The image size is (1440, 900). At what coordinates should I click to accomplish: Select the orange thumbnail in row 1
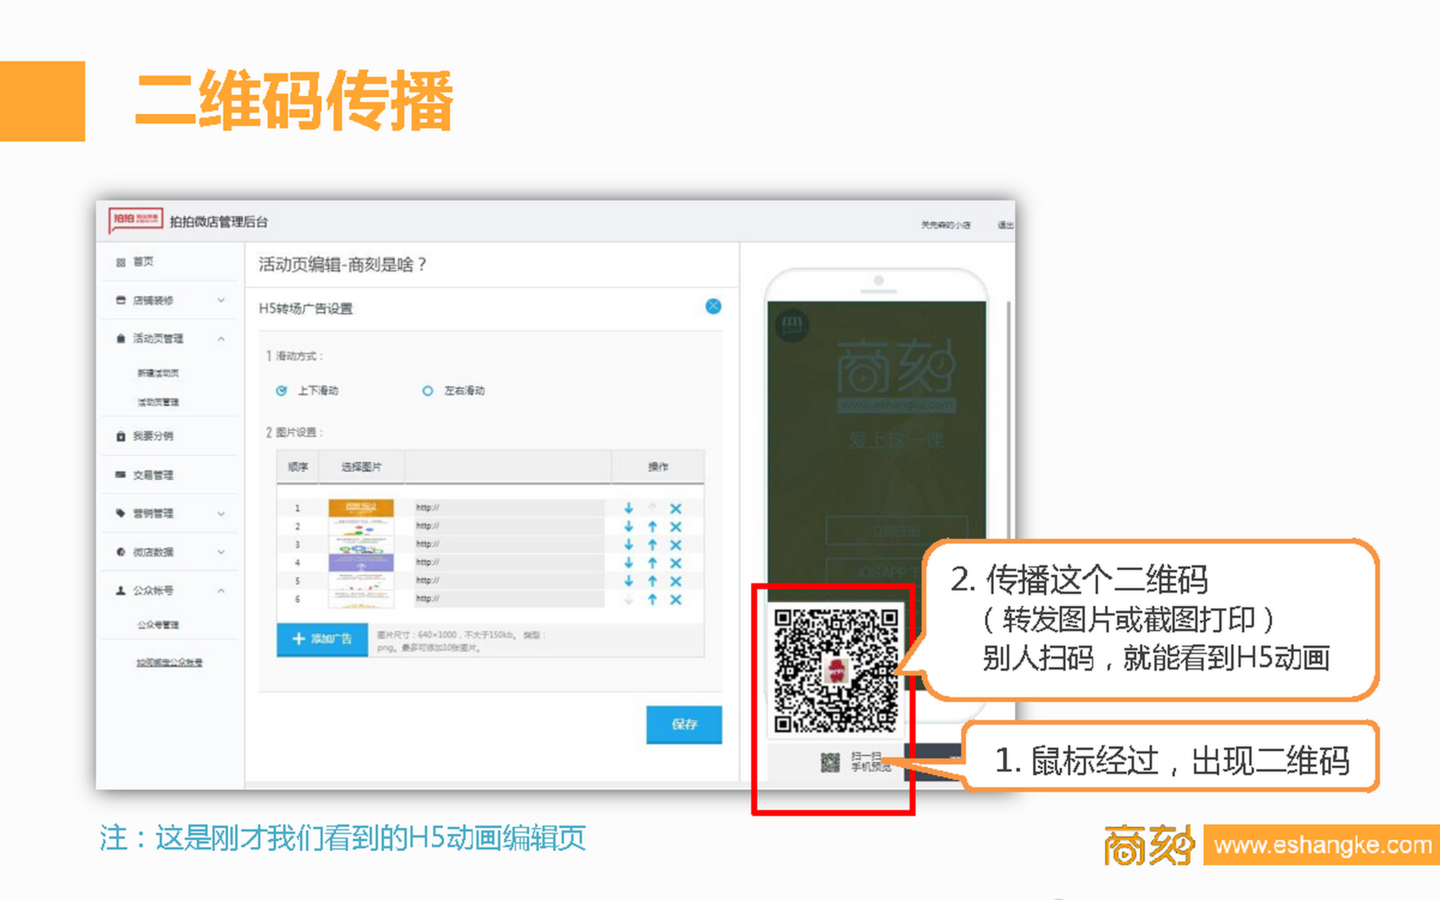(361, 508)
